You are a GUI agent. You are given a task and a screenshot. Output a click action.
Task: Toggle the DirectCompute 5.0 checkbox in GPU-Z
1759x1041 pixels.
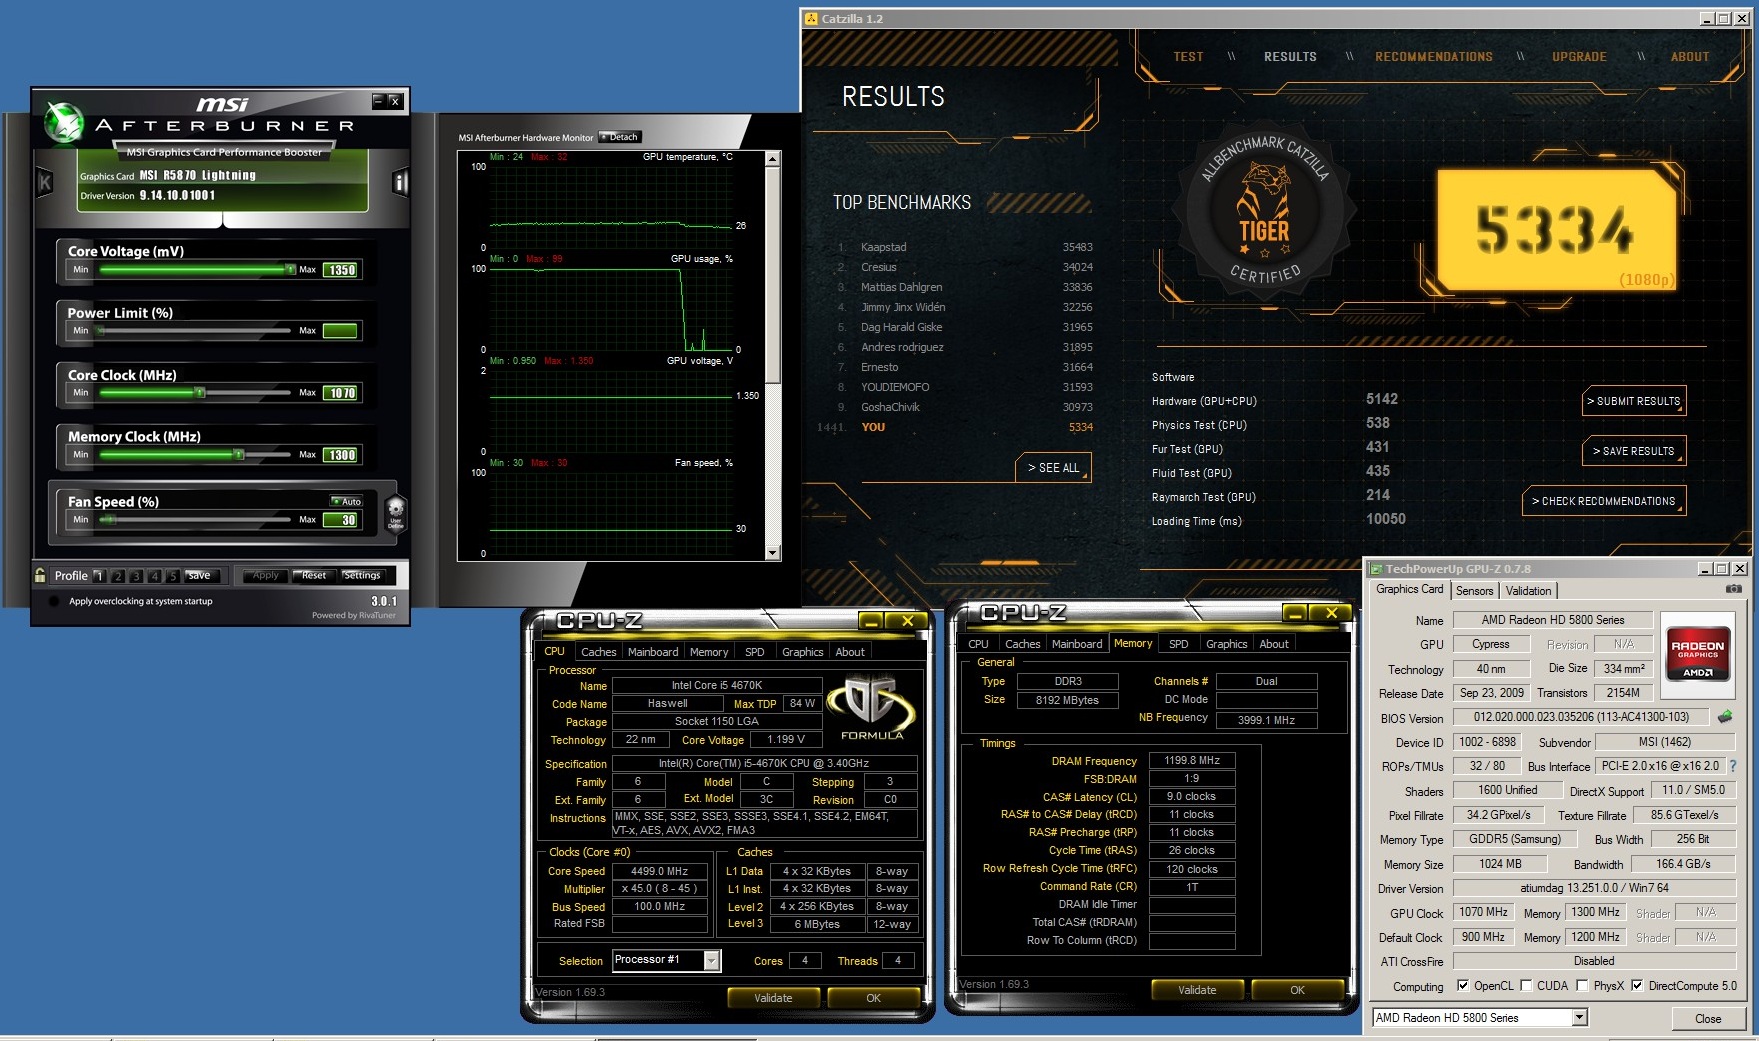(x=1637, y=986)
